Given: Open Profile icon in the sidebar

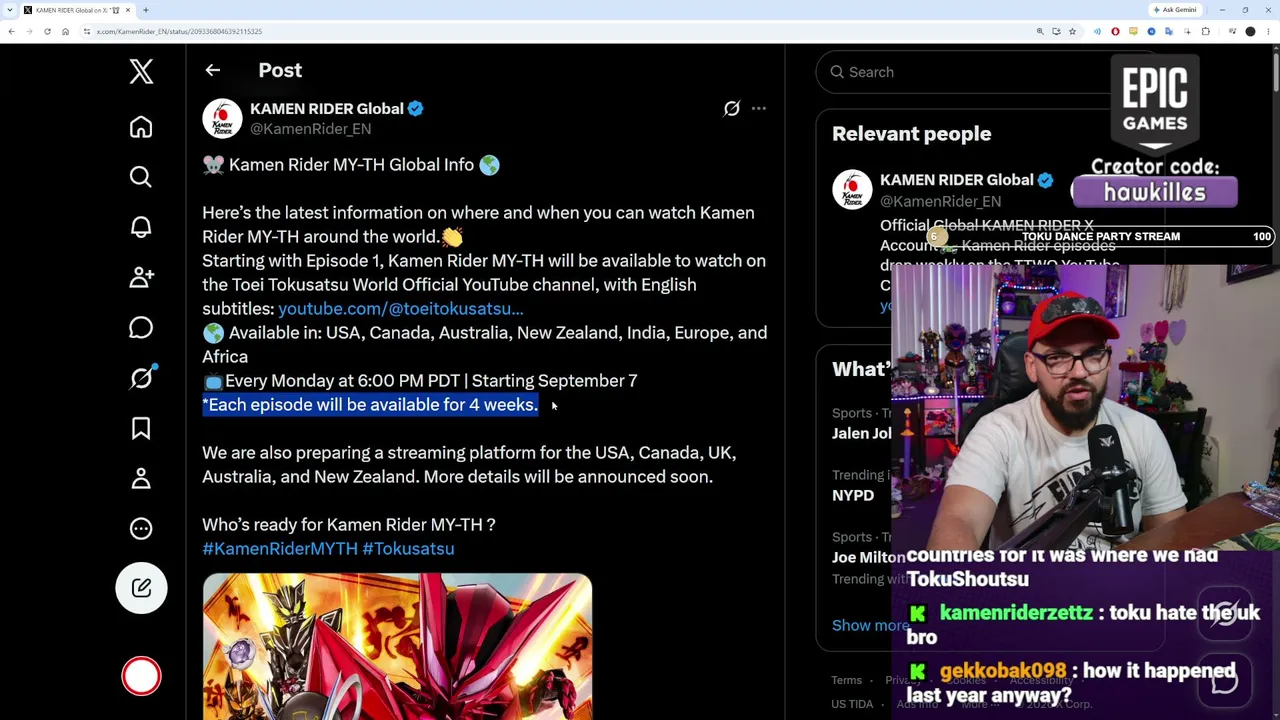Looking at the screenshot, I should (141, 478).
